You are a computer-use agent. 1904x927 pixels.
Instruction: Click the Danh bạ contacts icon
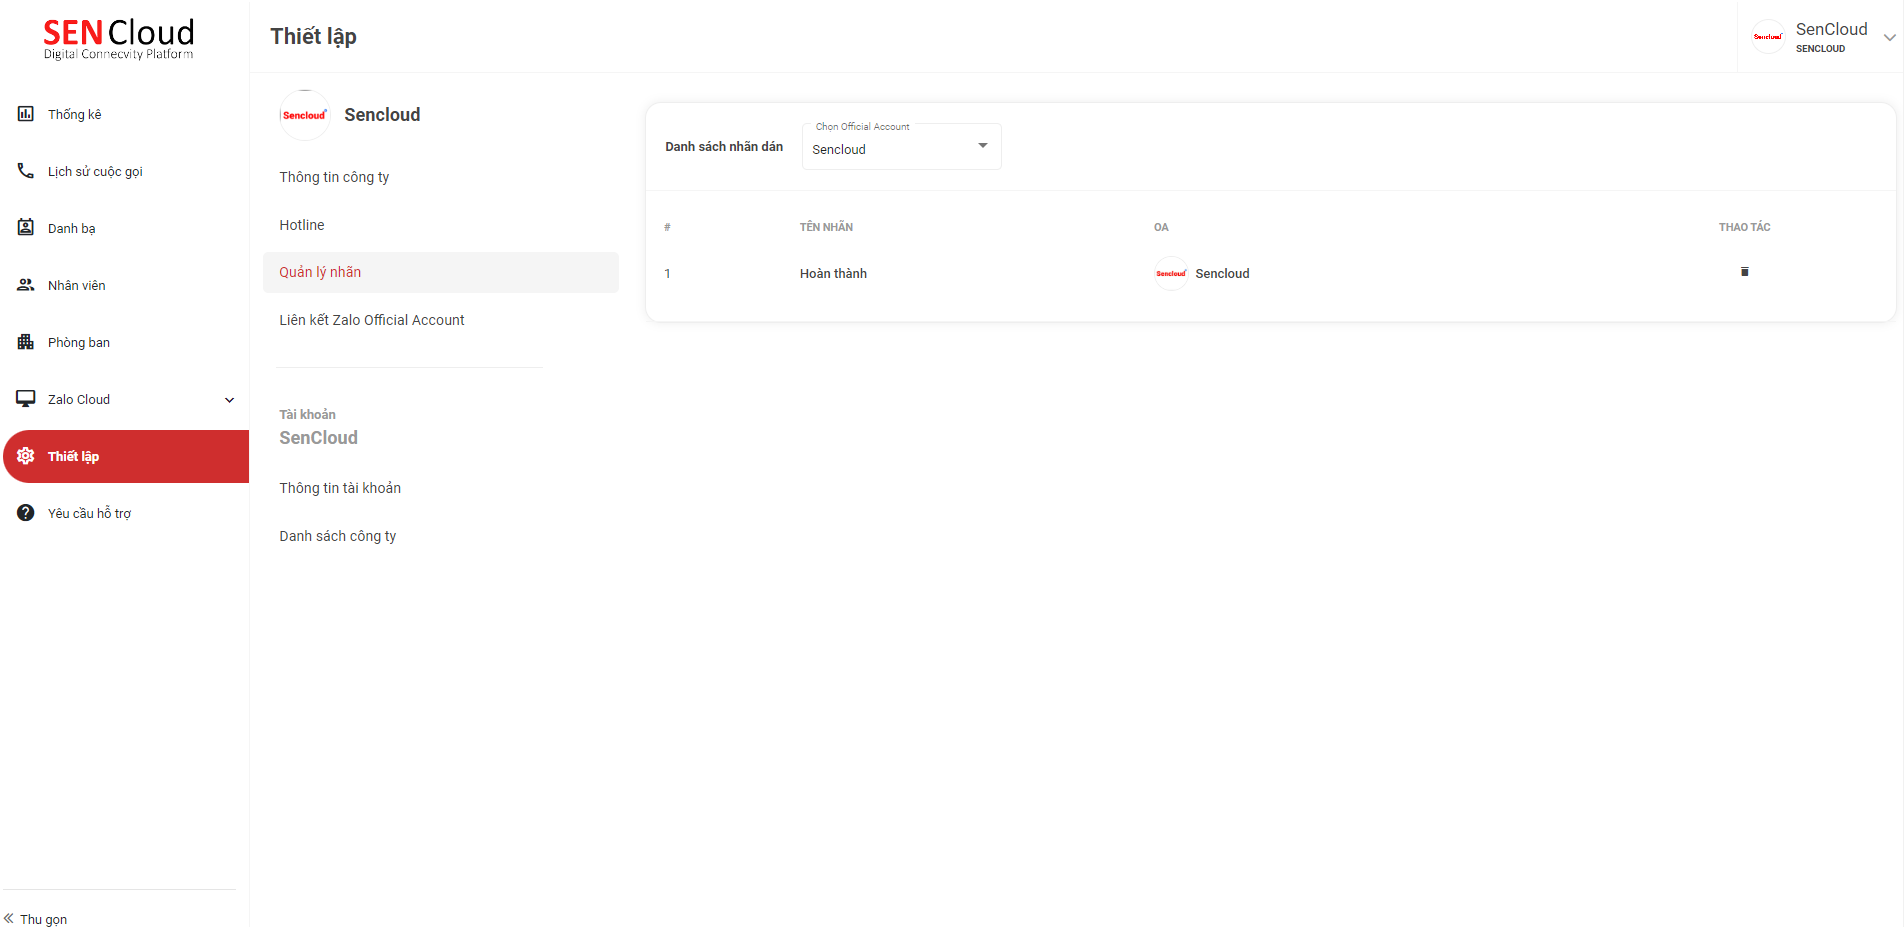pyautogui.click(x=26, y=228)
